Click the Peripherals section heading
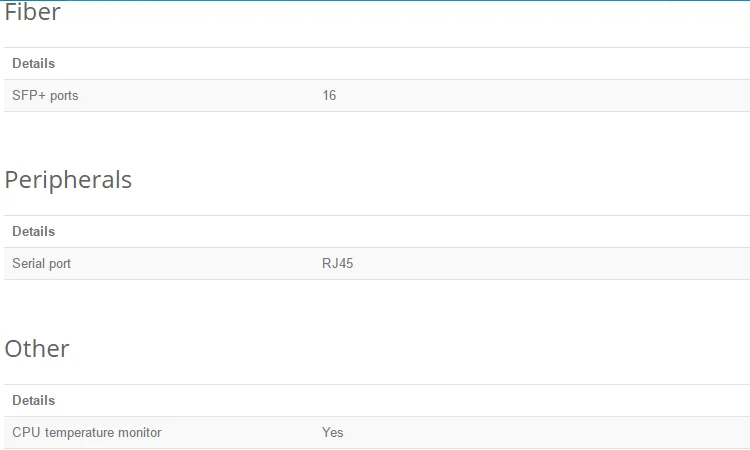The height and width of the screenshot is (450, 750). pos(68,181)
